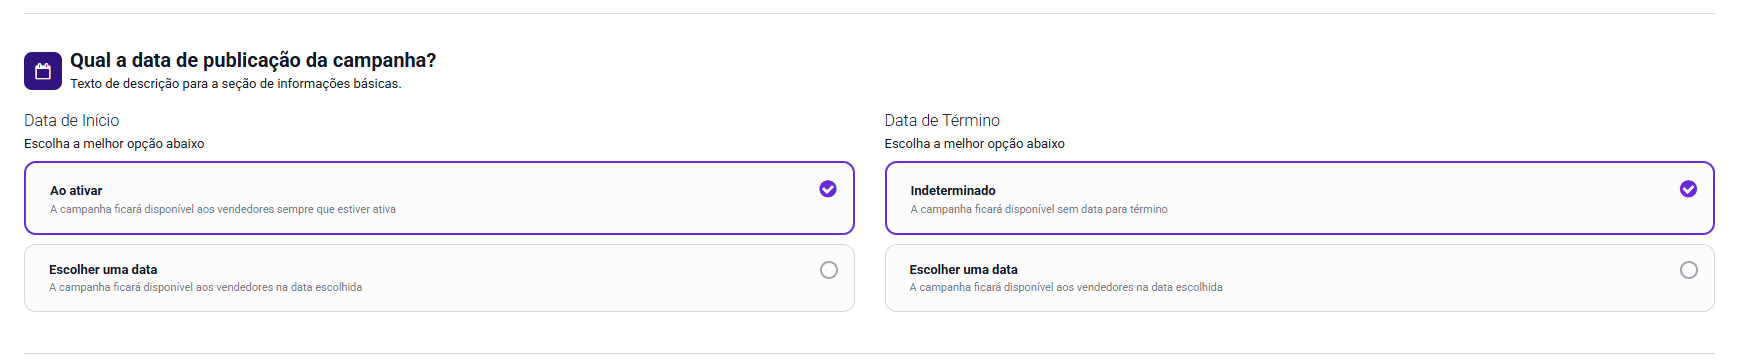
Task: Click the Data de Início label
Action: (x=72, y=120)
